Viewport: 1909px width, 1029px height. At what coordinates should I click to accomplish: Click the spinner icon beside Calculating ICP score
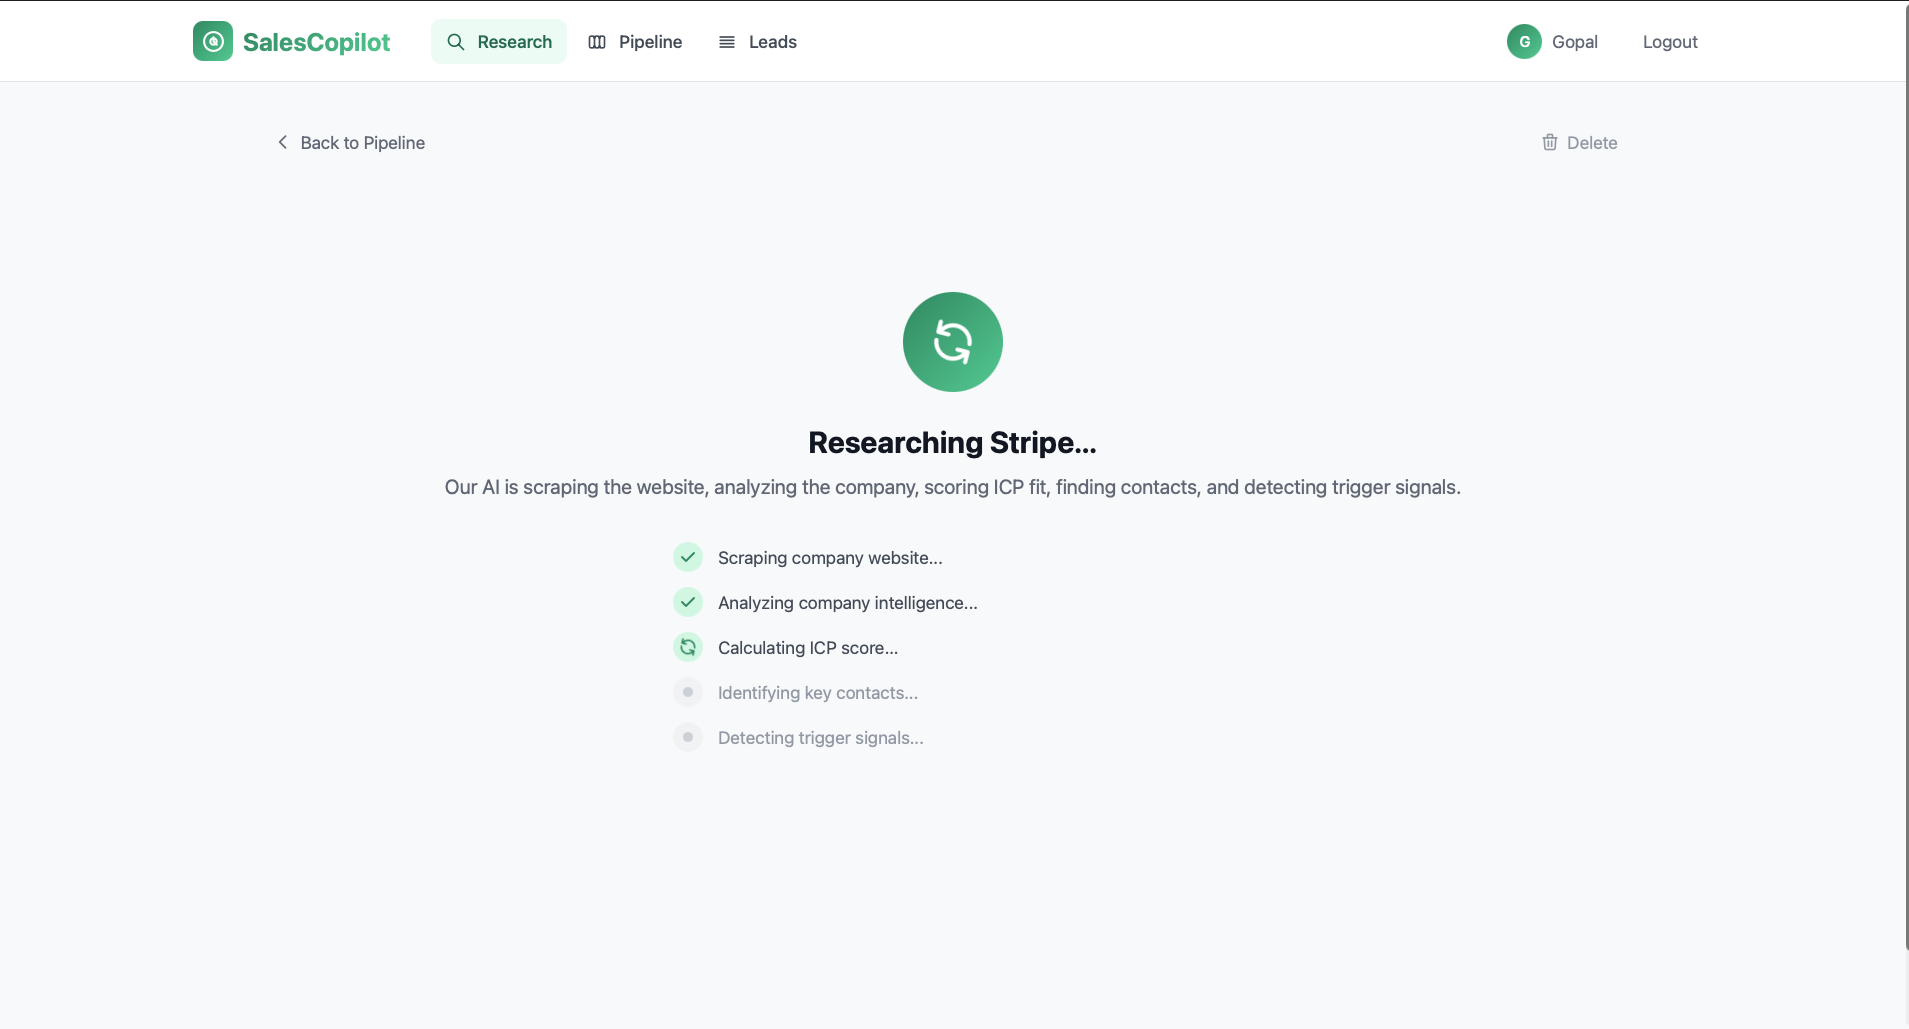tap(688, 647)
